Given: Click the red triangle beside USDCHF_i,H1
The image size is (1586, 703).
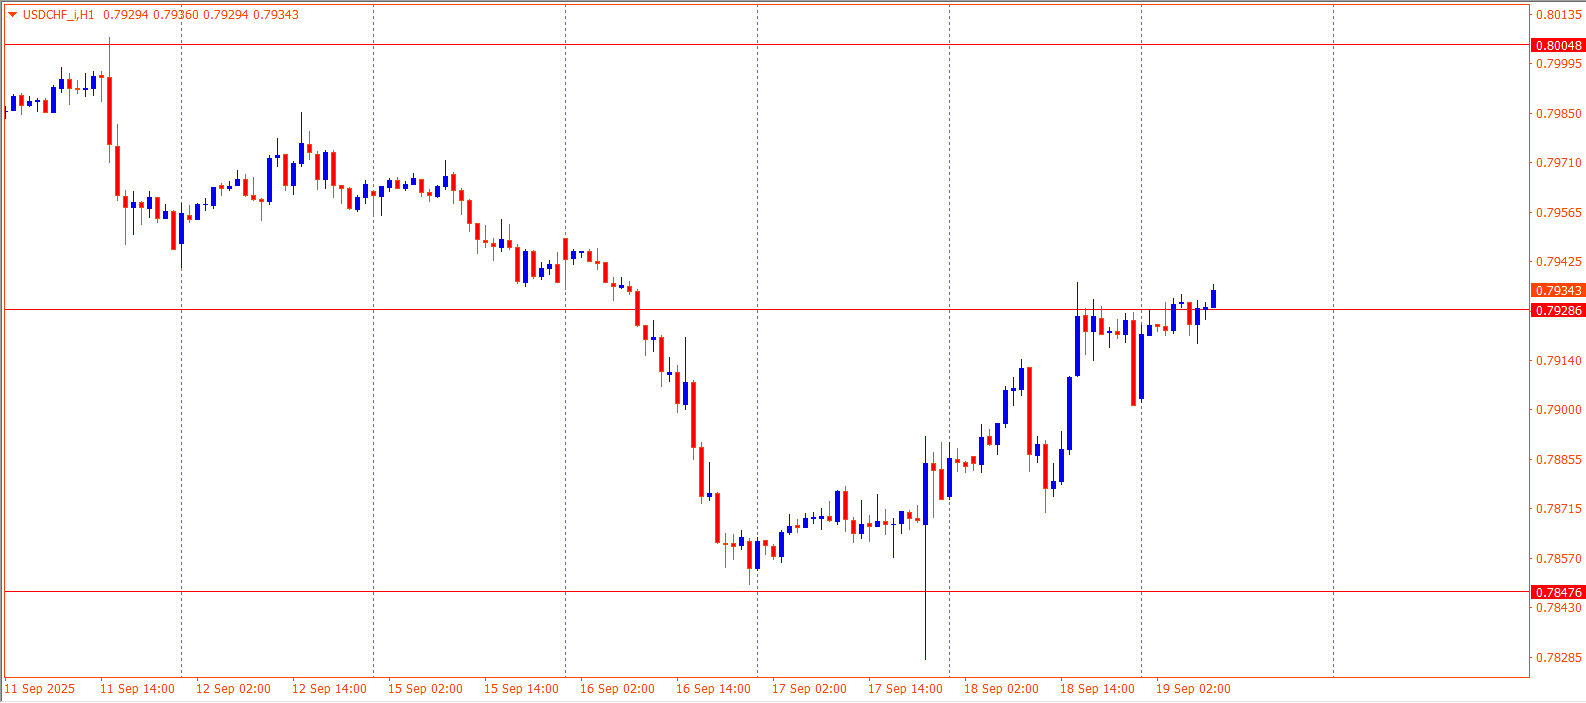Looking at the screenshot, I should (12, 15).
